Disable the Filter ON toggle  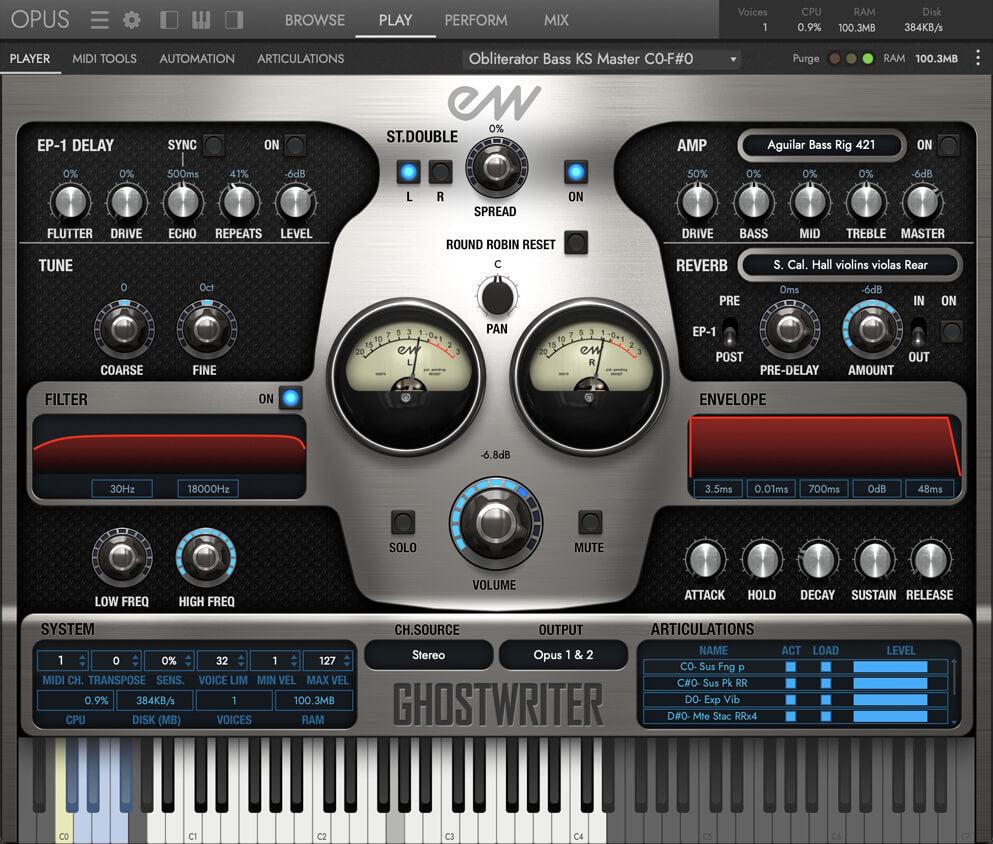(290, 399)
